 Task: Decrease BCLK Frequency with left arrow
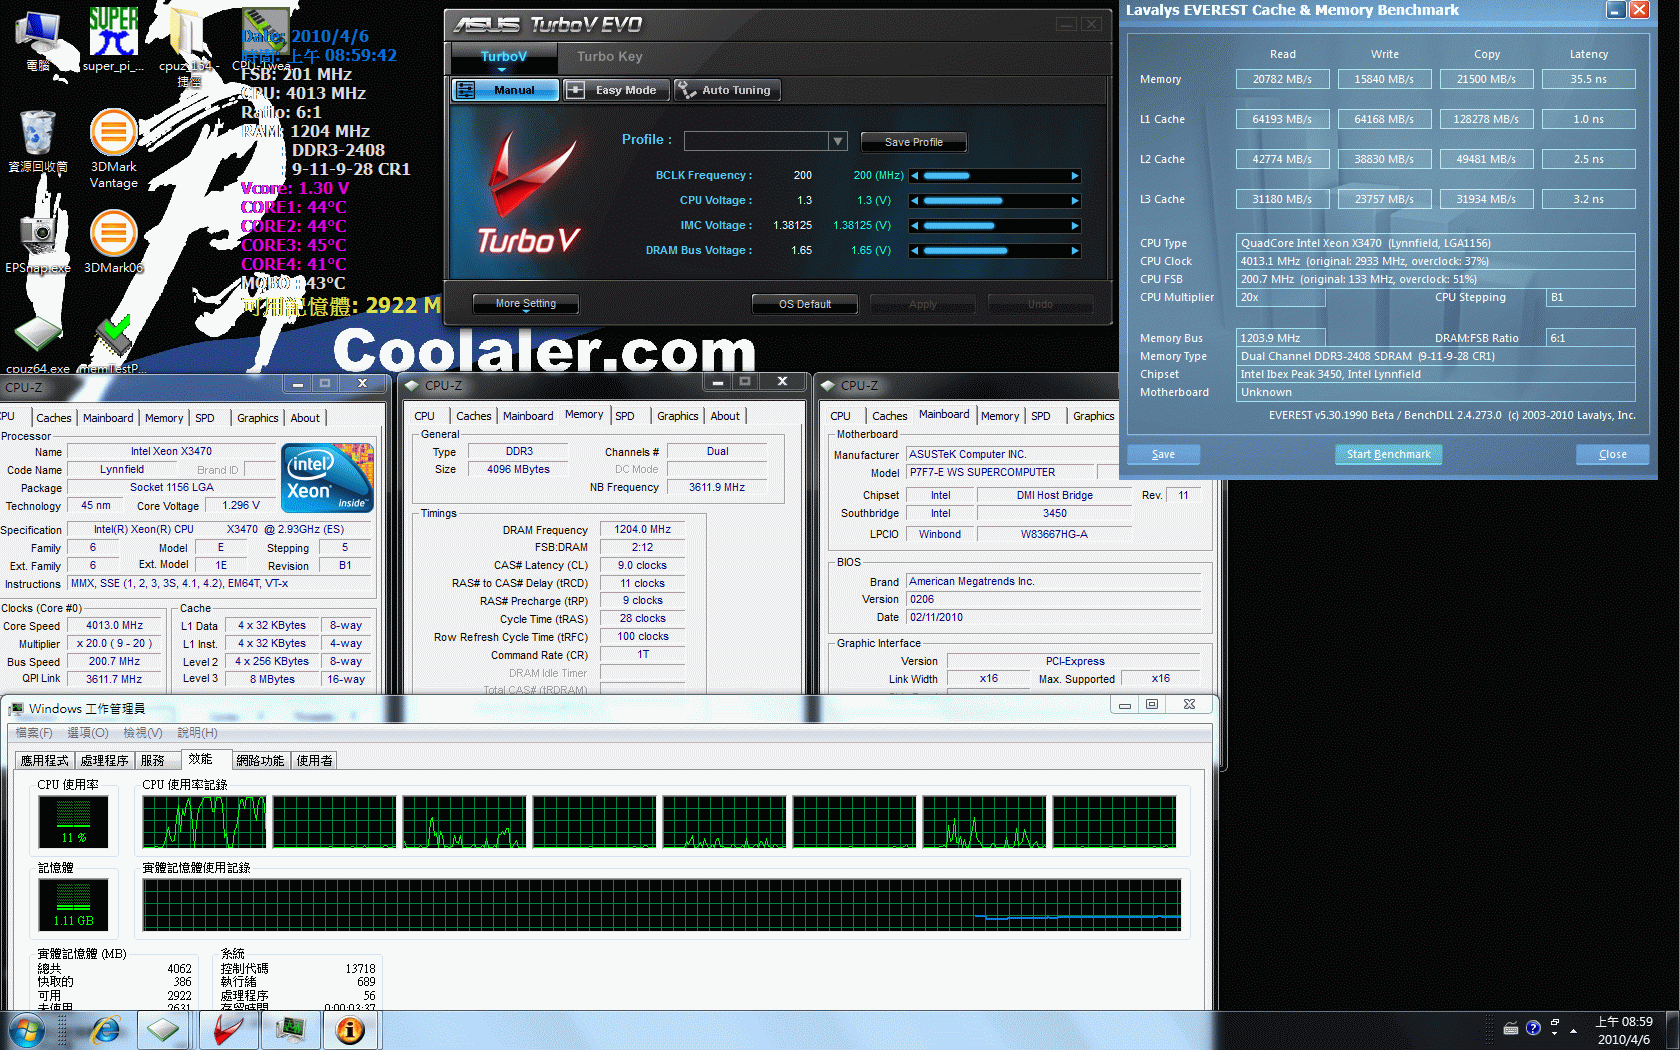point(914,176)
